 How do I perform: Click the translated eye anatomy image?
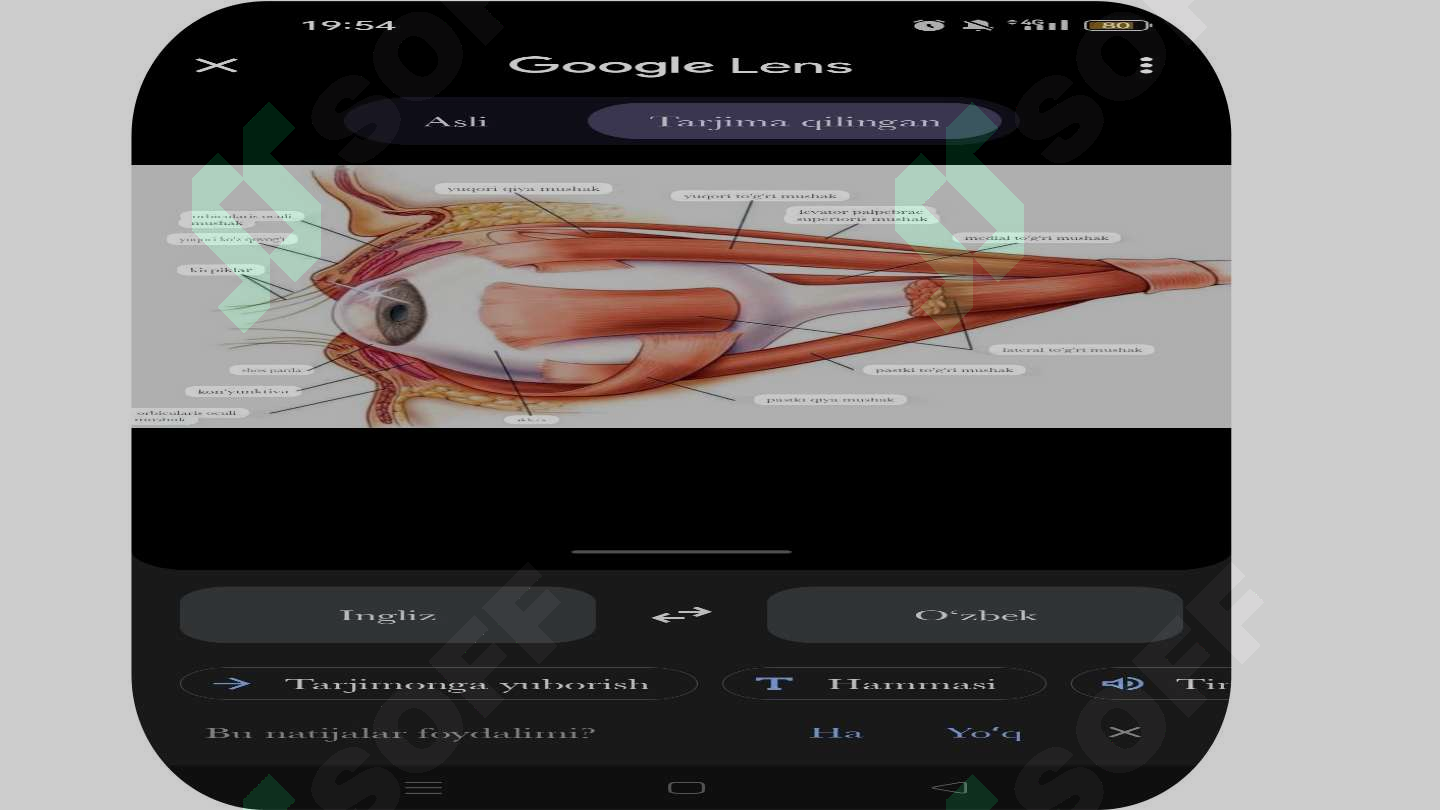pyautogui.click(x=681, y=296)
